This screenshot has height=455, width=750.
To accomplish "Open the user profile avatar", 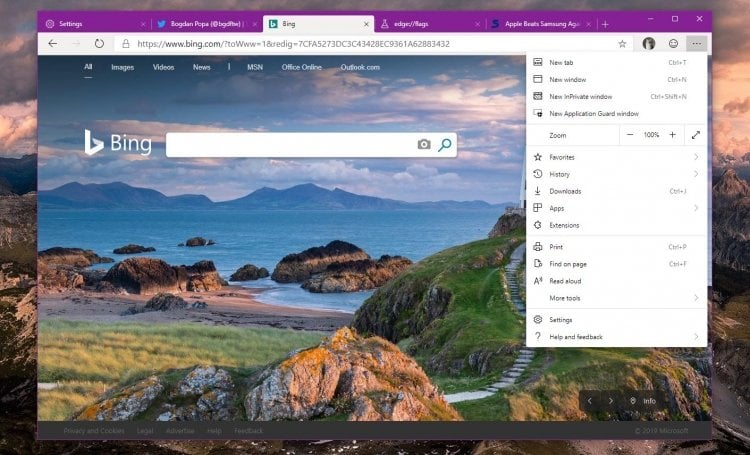I will coord(649,44).
